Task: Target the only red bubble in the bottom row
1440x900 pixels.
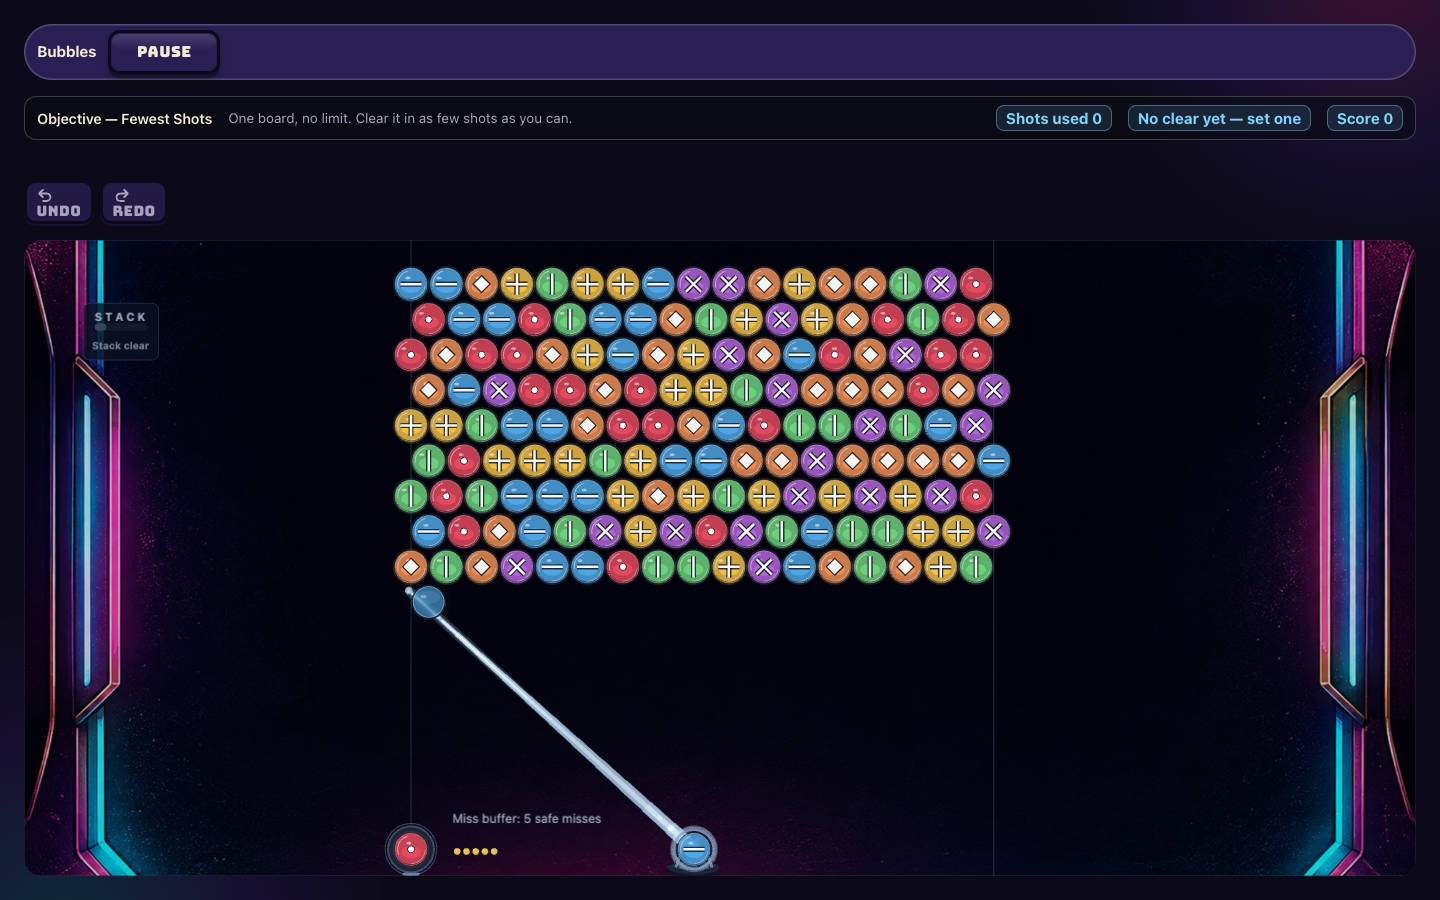Action: coord(623,567)
